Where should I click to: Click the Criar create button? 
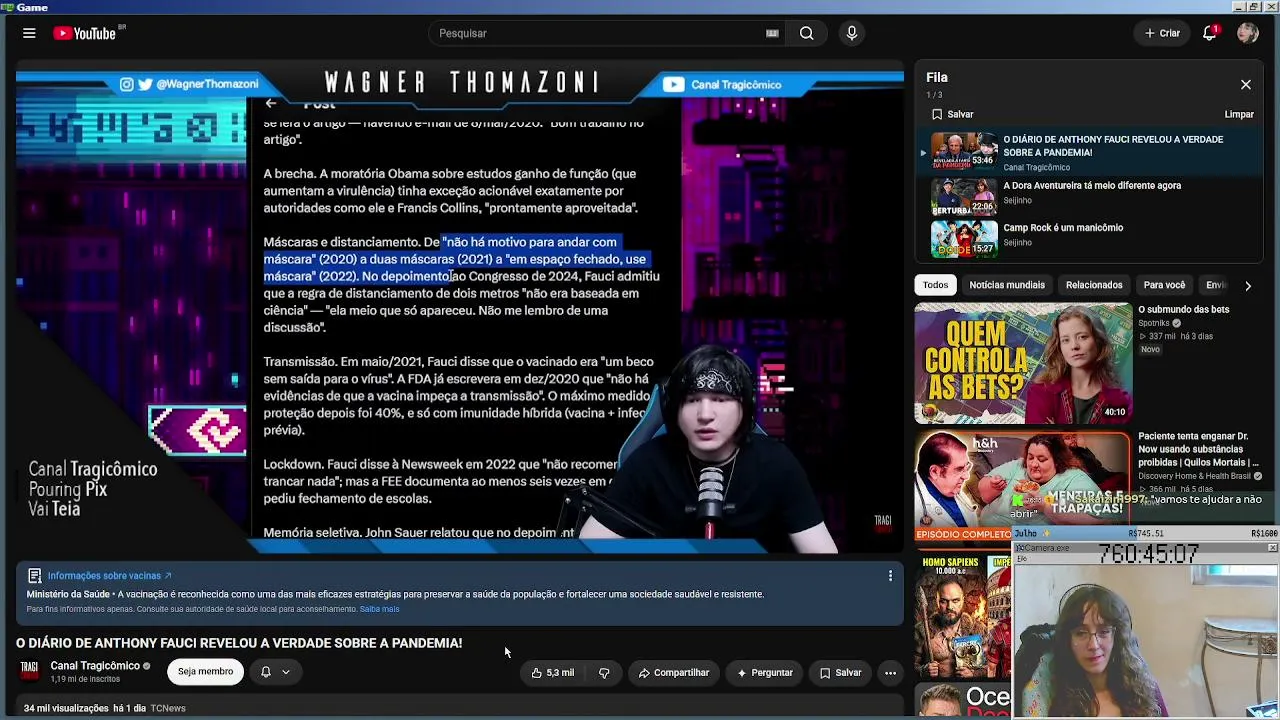click(1163, 33)
